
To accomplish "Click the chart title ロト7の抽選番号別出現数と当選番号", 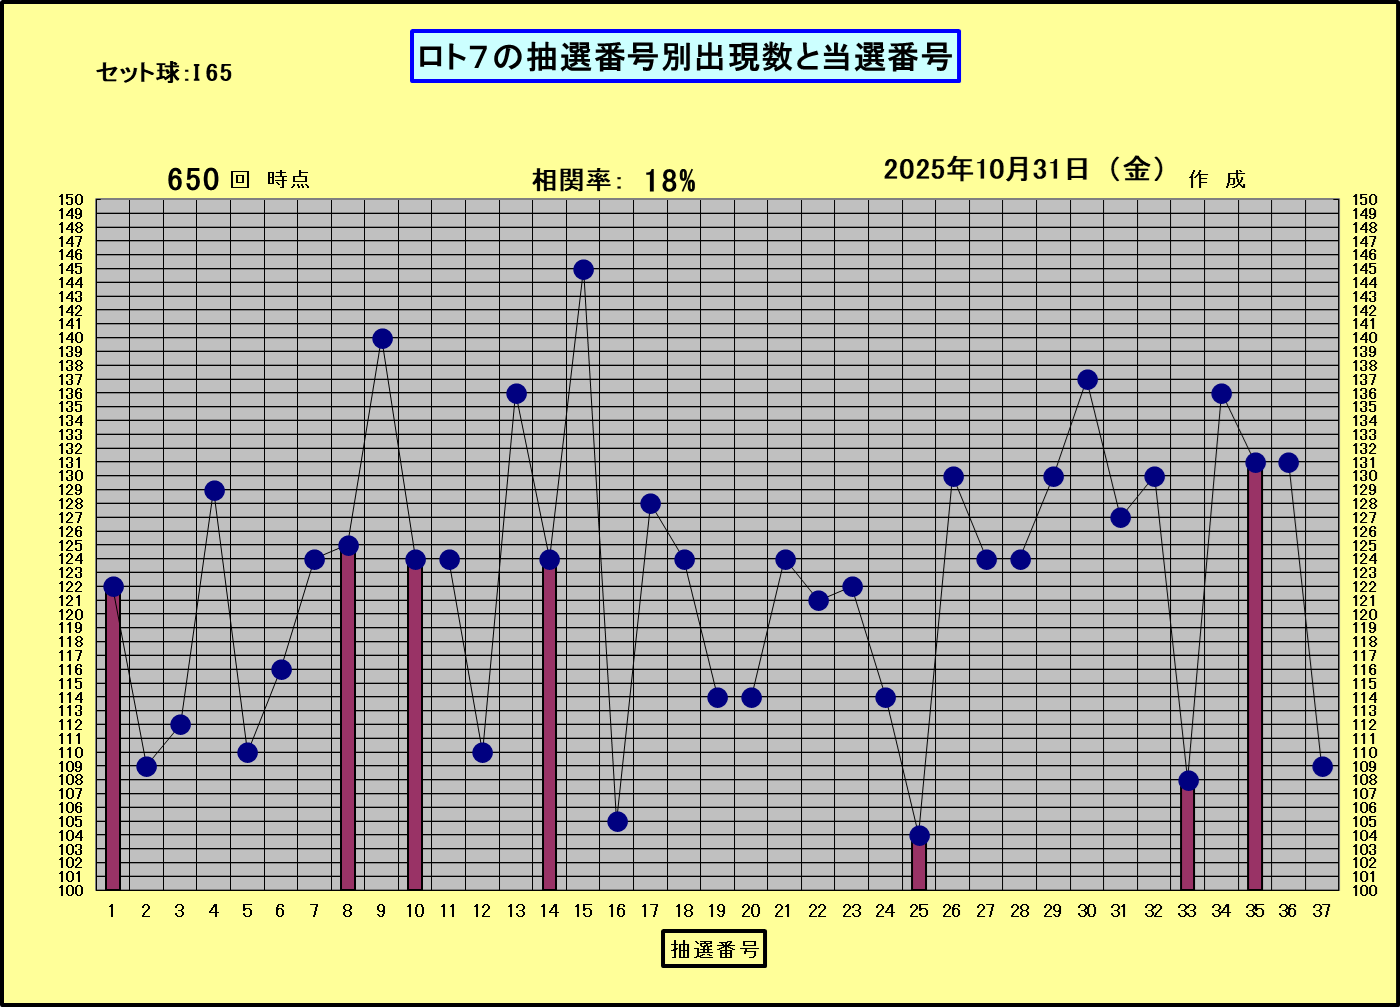I will pyautogui.click(x=685, y=57).
